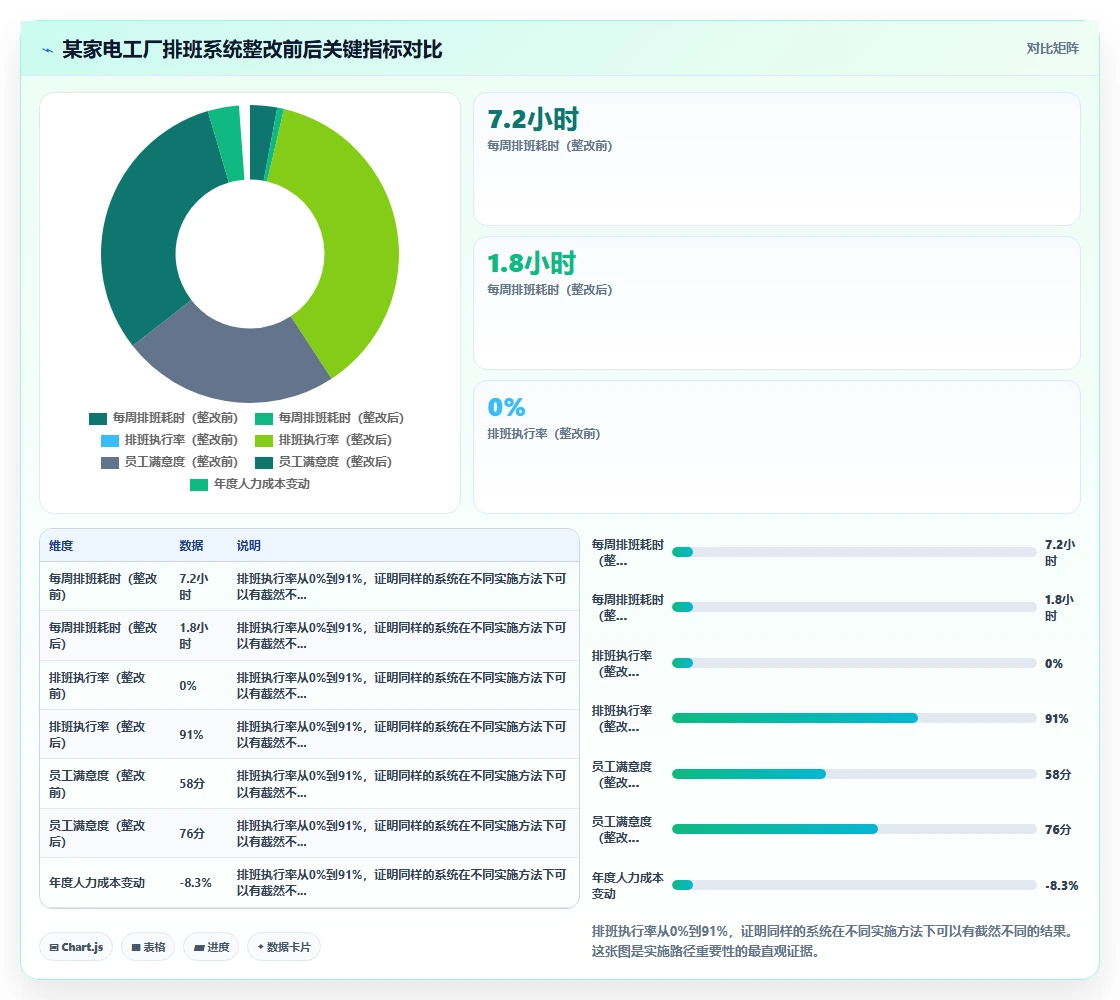The width and height of the screenshot is (1120, 1000).
Task: Select the 每周排班耗时（整改后） table row cell
Action: 104,636
